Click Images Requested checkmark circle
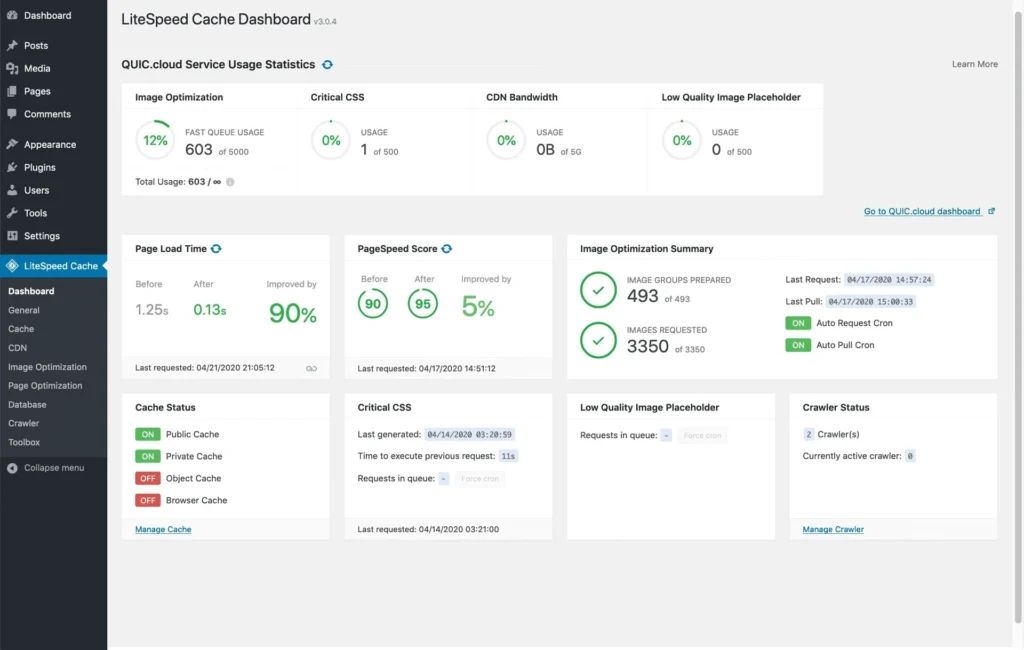The image size is (1024, 650). tap(598, 340)
